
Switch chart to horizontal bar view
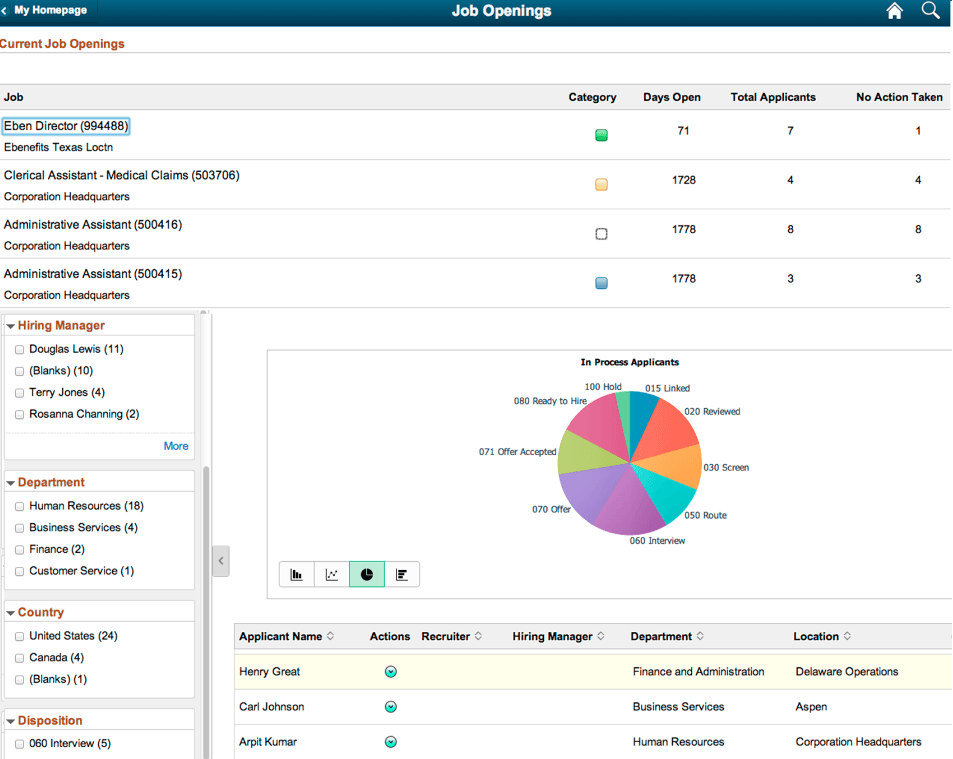click(402, 574)
